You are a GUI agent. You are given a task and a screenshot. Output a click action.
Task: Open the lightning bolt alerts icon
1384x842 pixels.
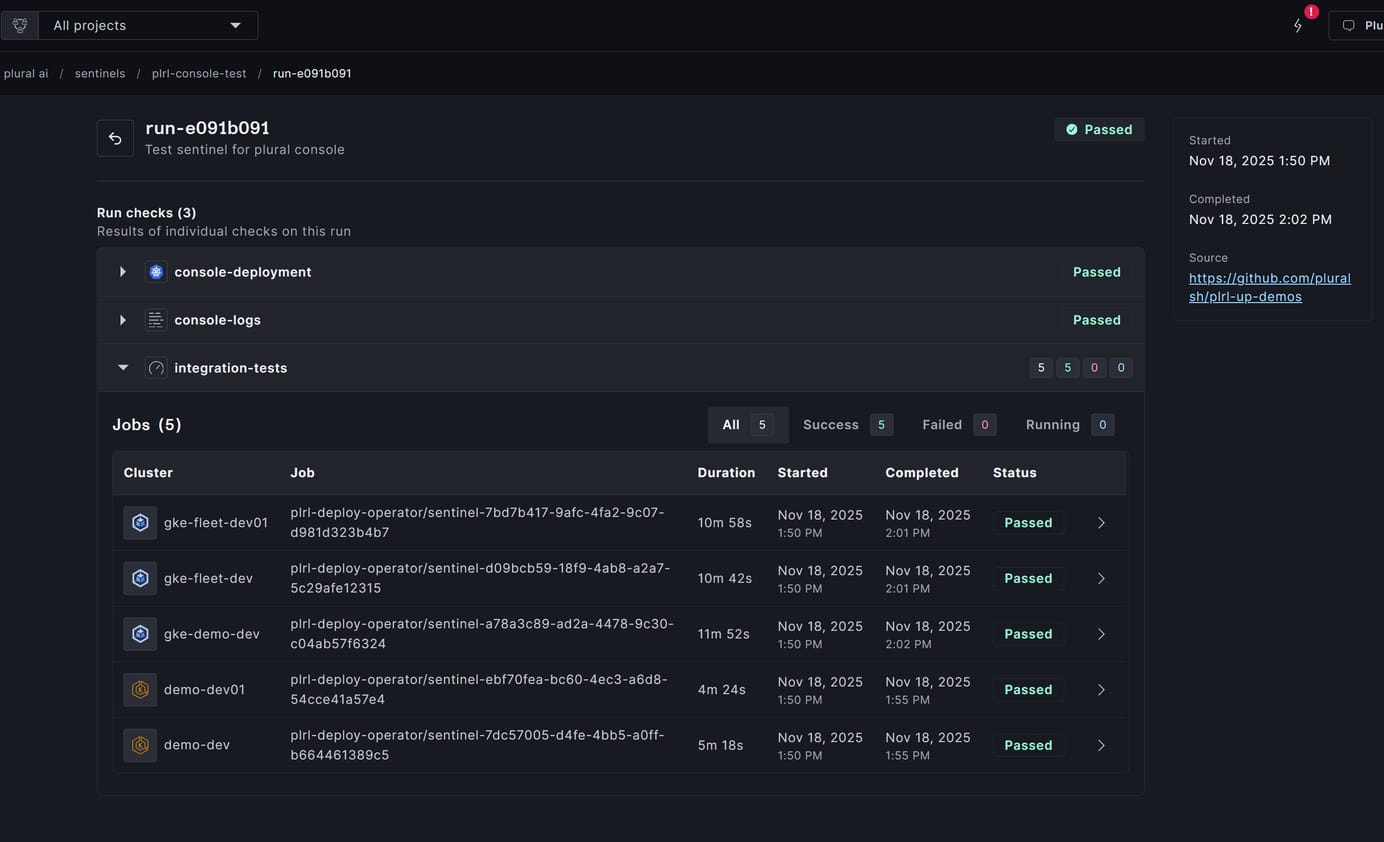tap(1298, 25)
